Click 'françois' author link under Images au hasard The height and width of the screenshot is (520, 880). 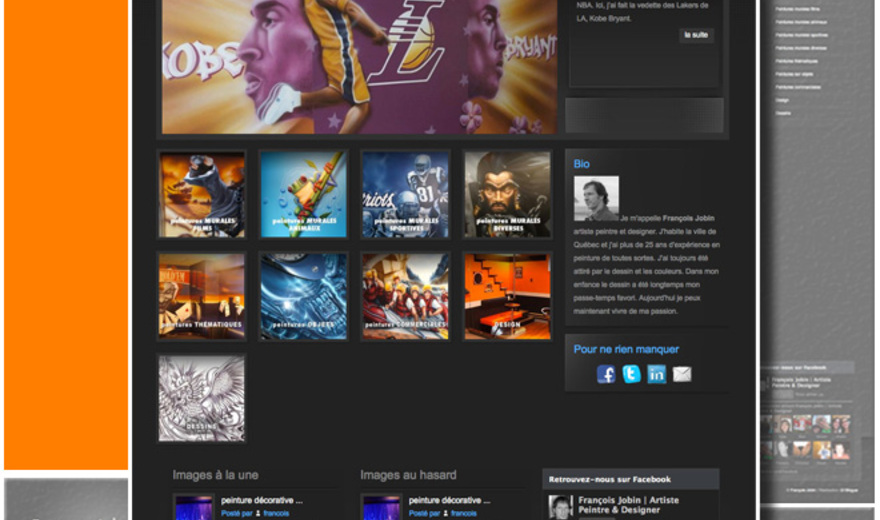tap(464, 513)
